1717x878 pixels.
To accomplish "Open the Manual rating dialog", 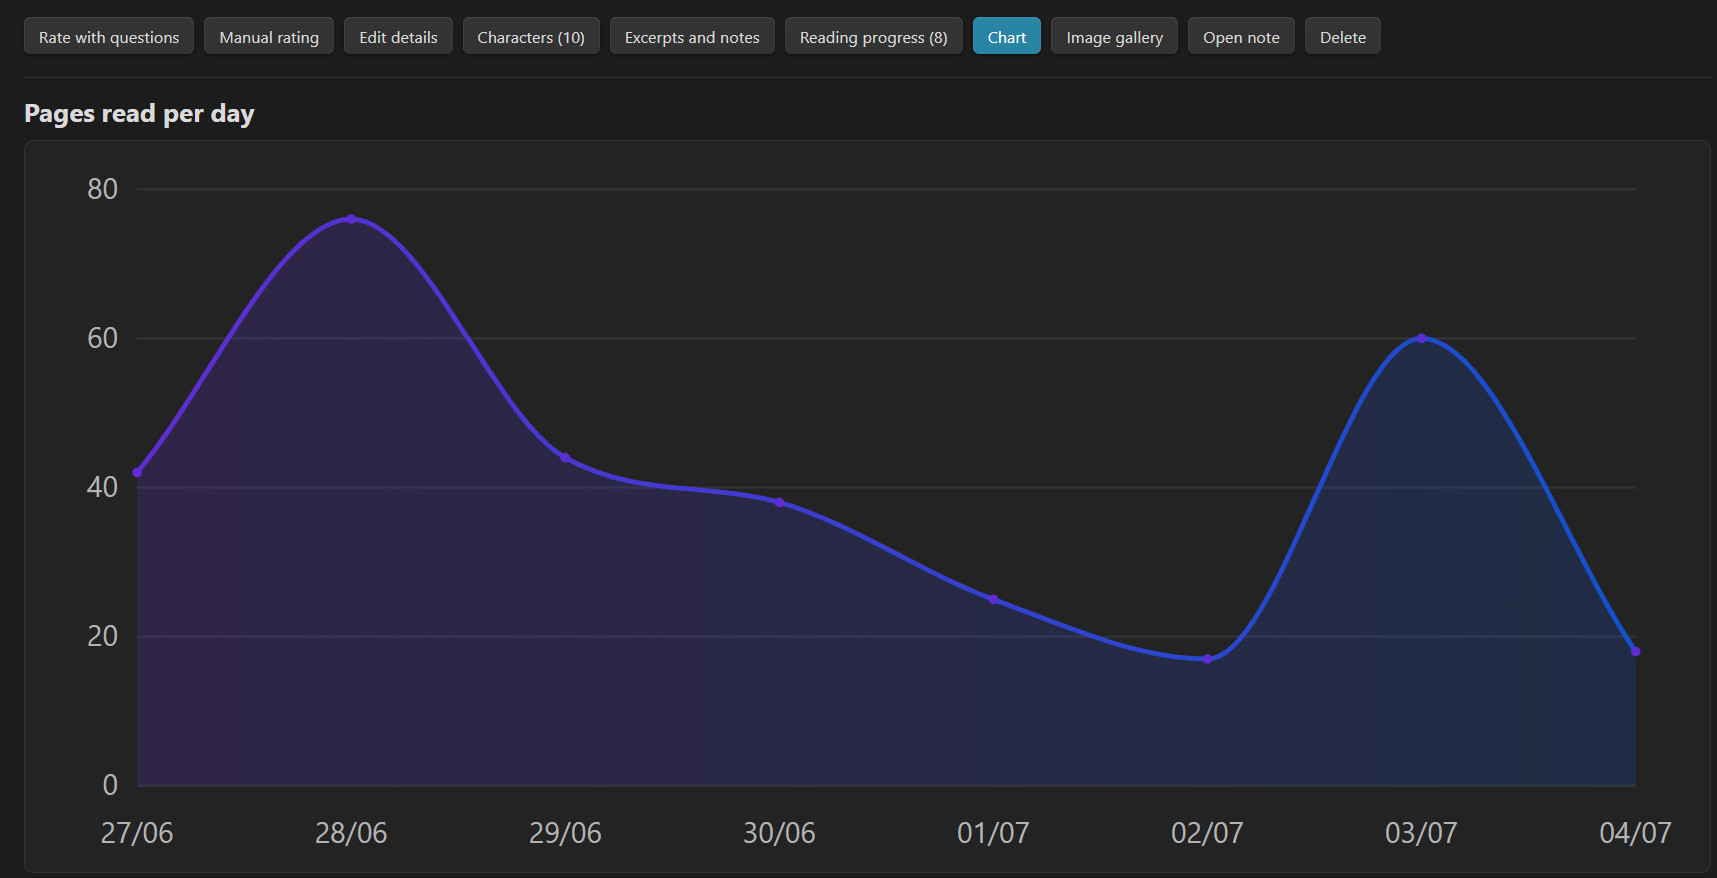I will point(269,37).
